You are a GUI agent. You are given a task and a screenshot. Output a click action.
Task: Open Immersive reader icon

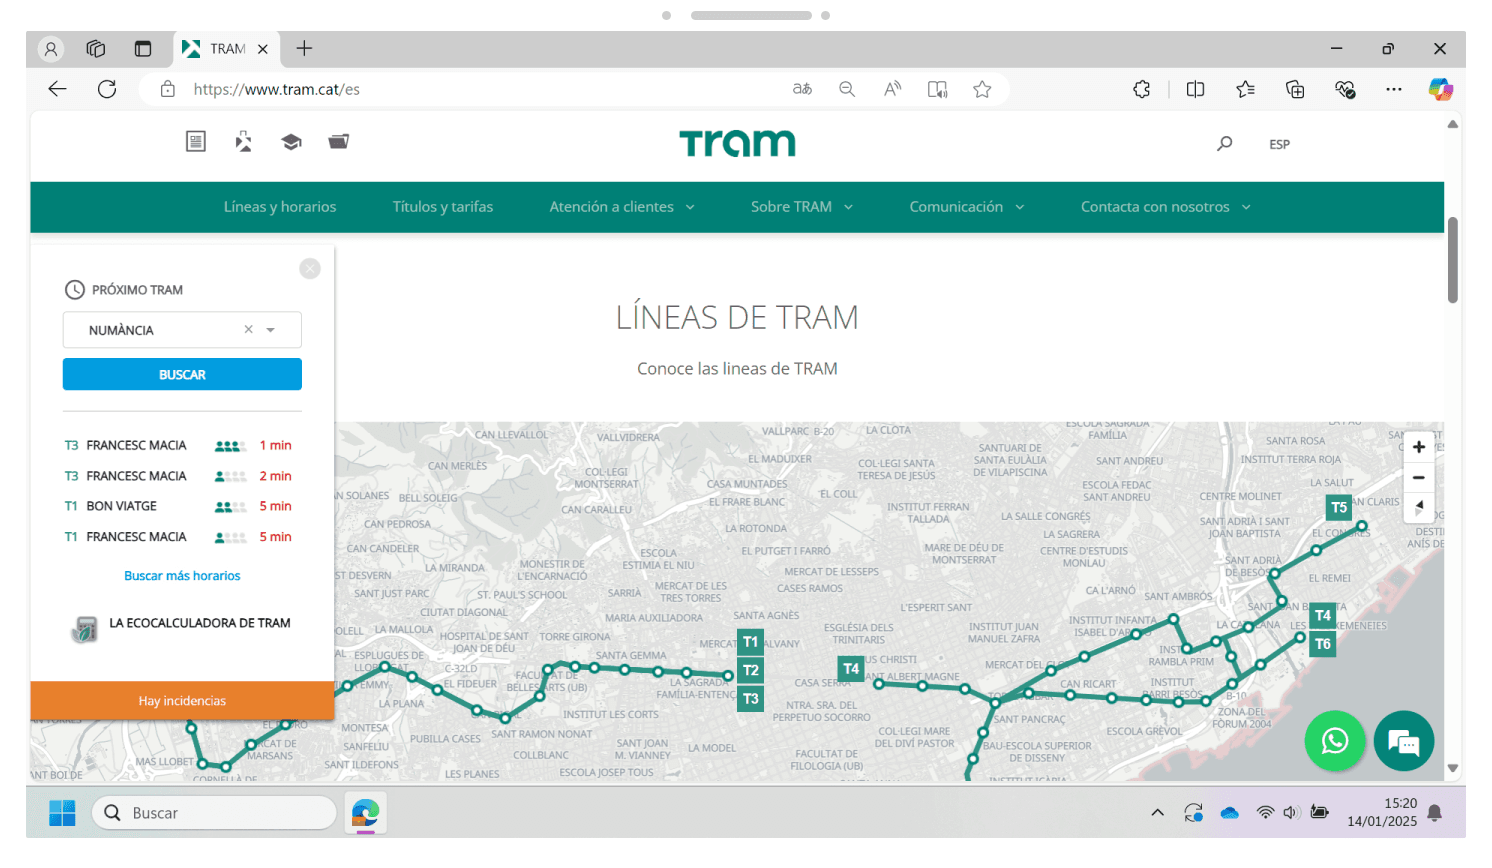click(937, 89)
